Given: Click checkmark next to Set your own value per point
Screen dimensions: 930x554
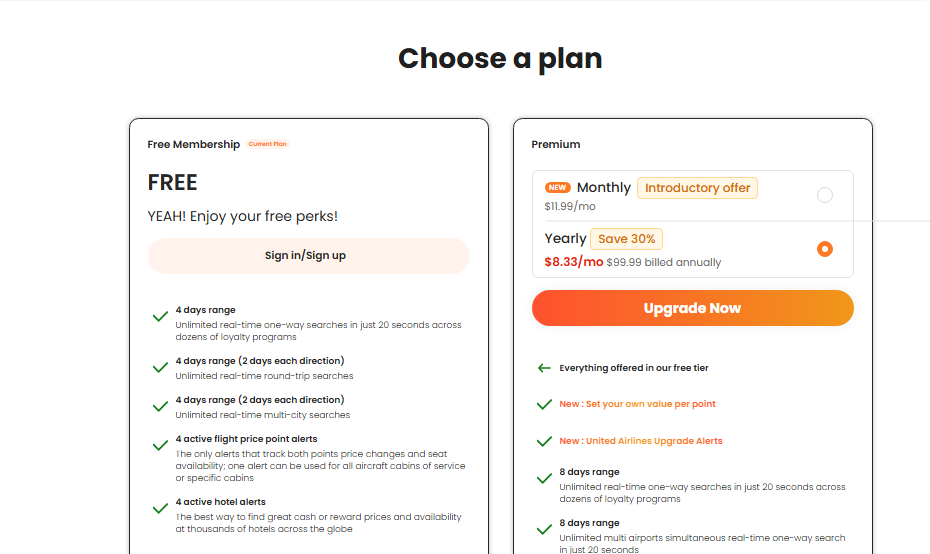Looking at the screenshot, I should (x=544, y=405).
